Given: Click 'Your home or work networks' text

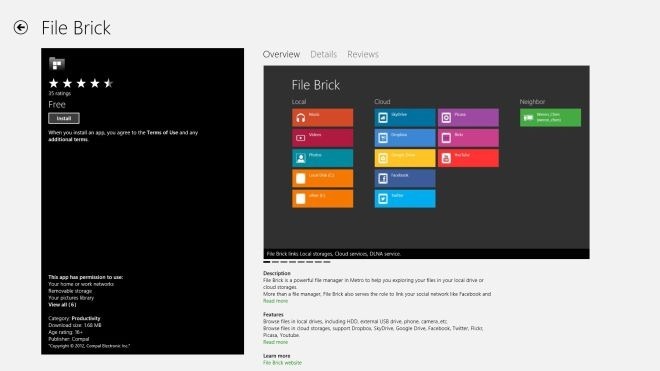Looking at the screenshot, I should click(81, 284).
